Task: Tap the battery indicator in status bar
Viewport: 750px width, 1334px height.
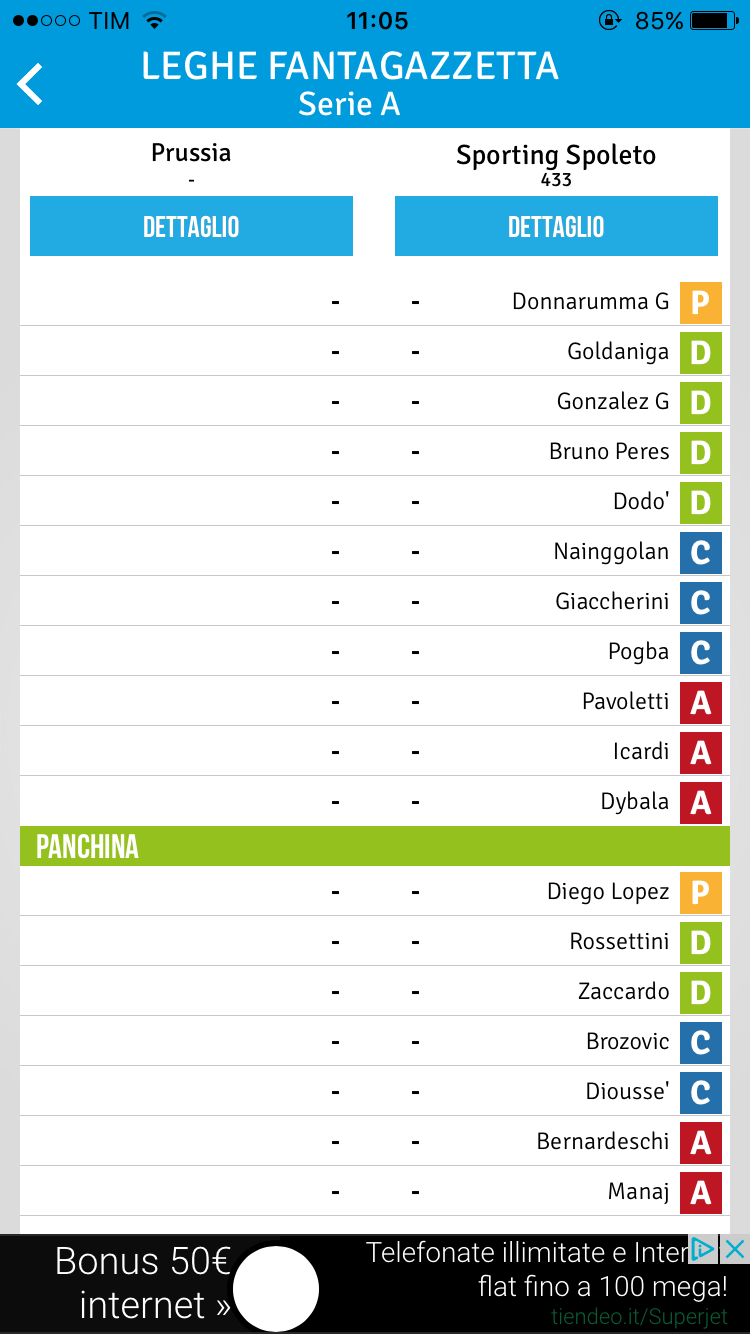Action: click(714, 21)
